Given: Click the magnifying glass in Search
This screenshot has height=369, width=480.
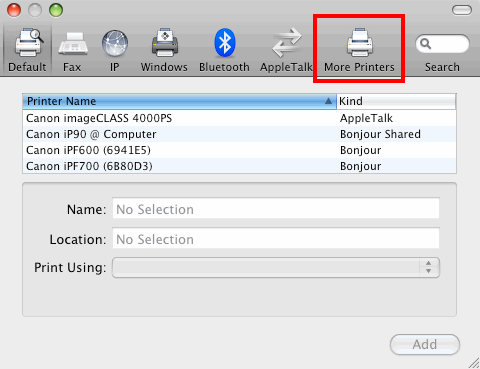Looking at the screenshot, I should point(425,43).
